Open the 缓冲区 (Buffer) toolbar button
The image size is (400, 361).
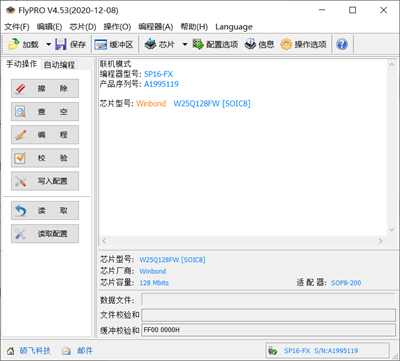tap(114, 44)
